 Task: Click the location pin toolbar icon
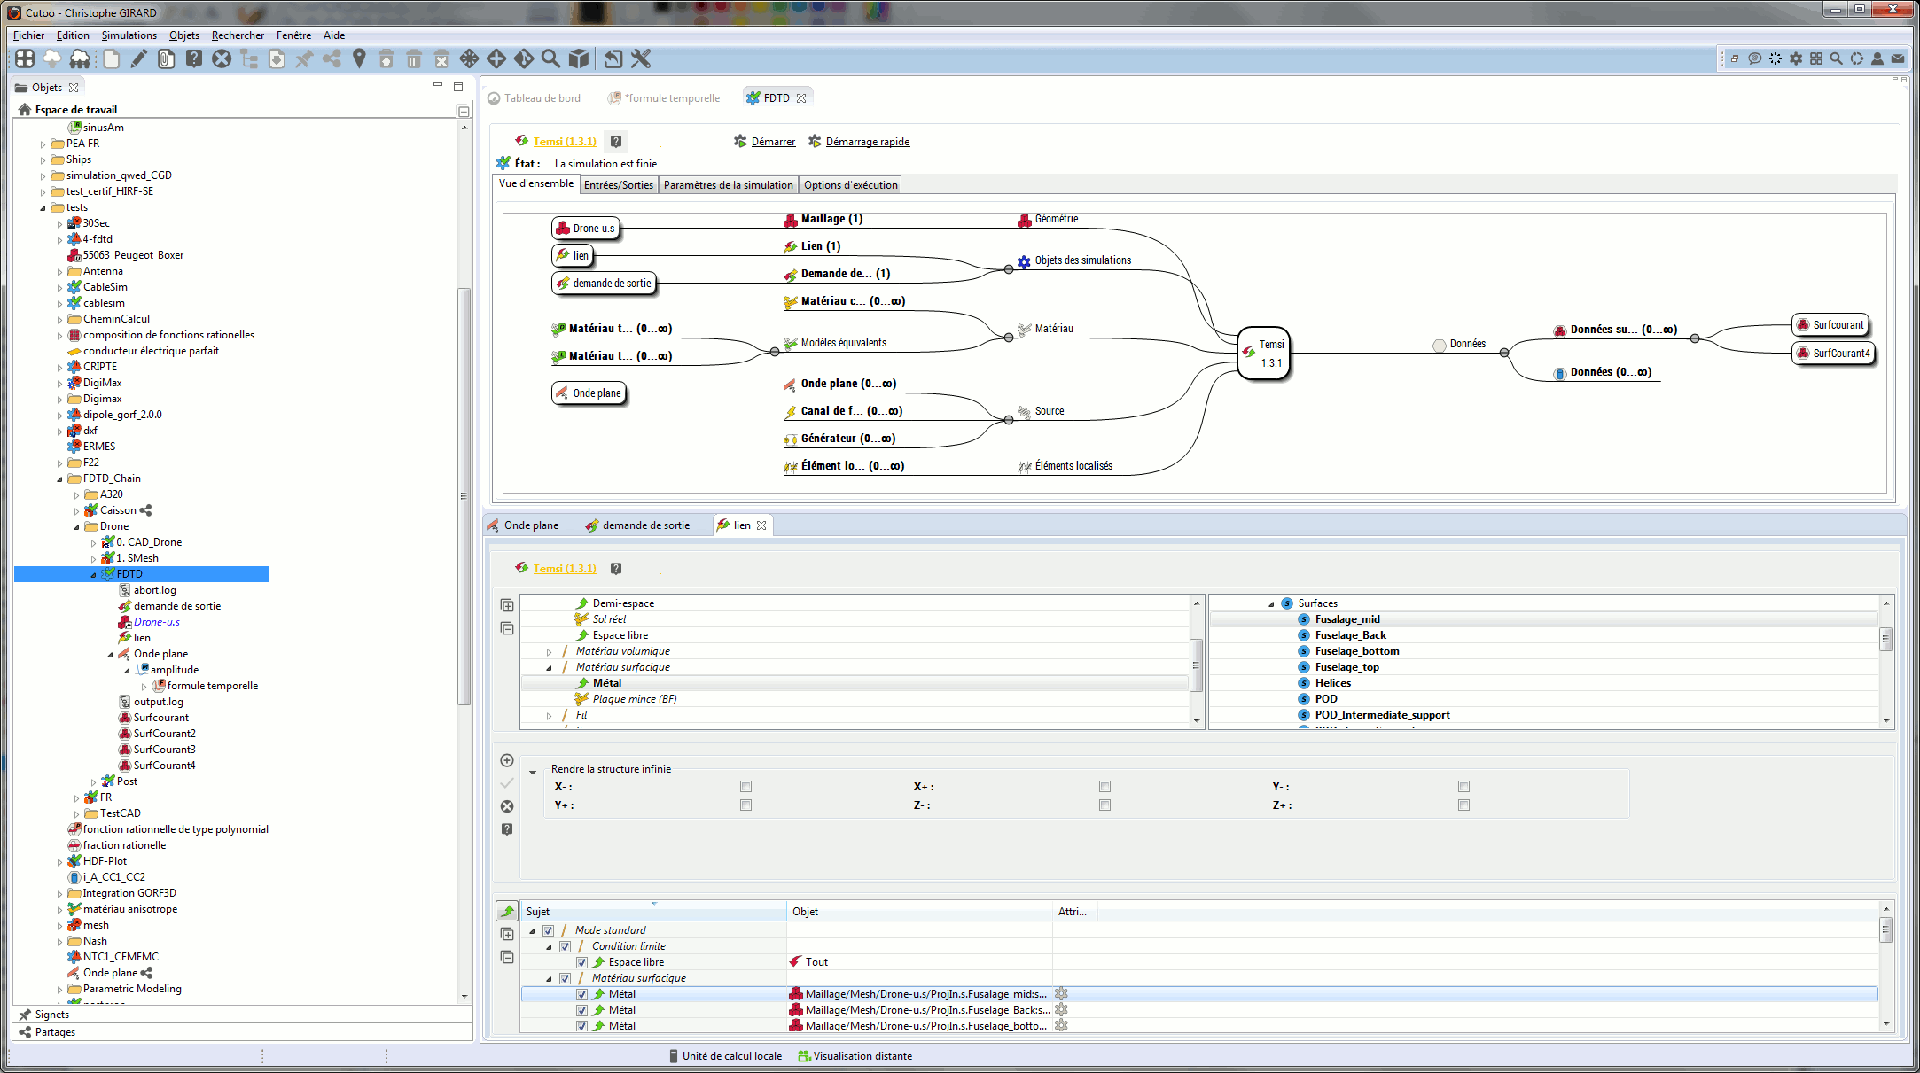(x=359, y=59)
